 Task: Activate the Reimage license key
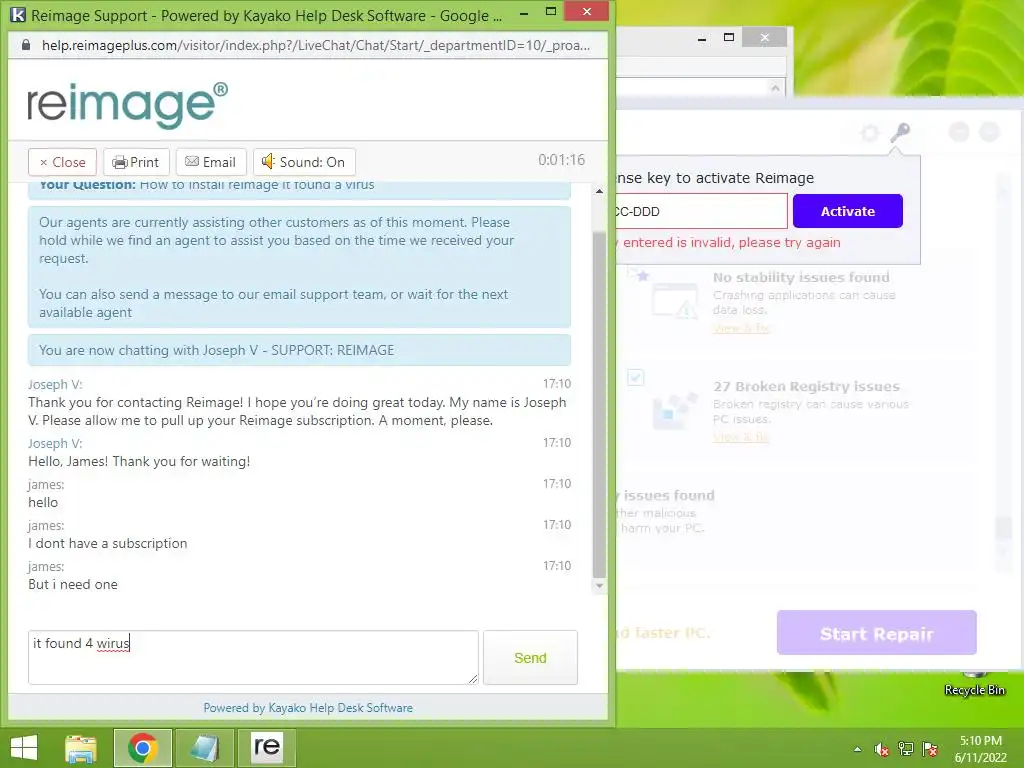[x=848, y=211]
